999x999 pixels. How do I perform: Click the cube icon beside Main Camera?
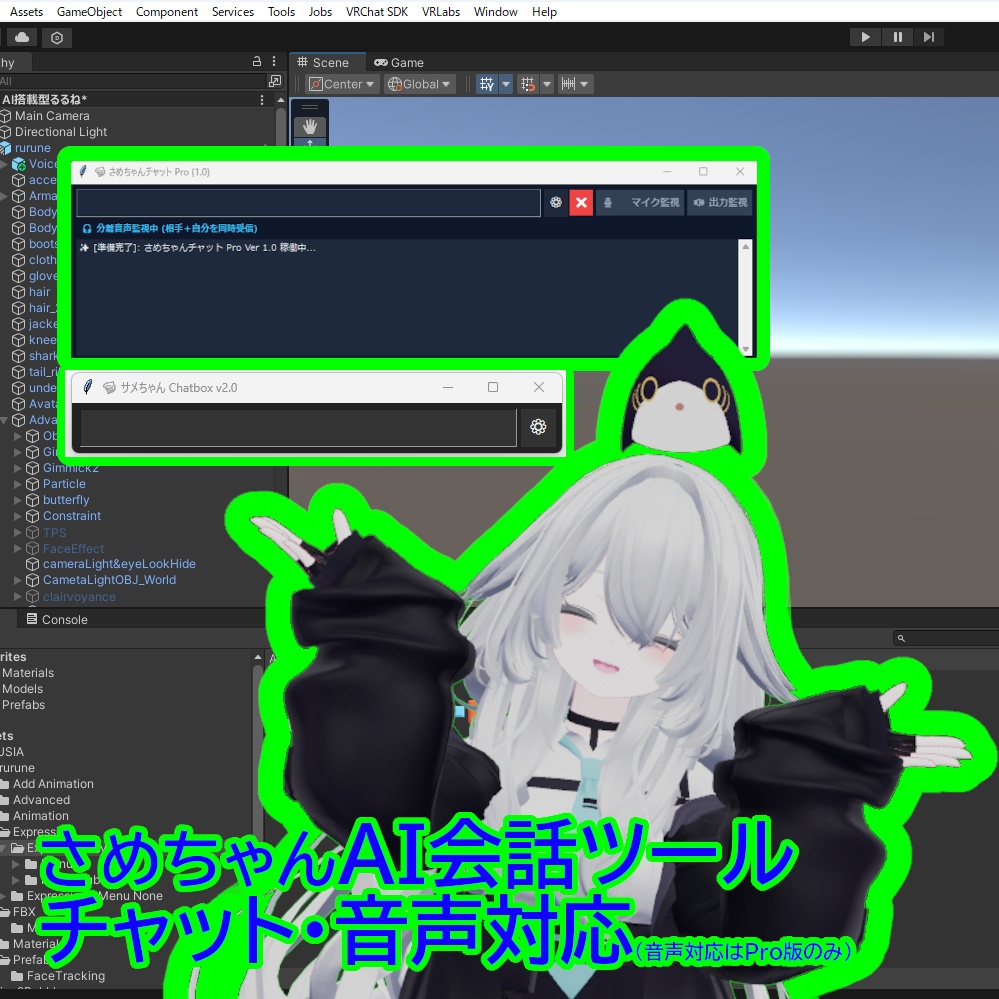[x=6, y=116]
